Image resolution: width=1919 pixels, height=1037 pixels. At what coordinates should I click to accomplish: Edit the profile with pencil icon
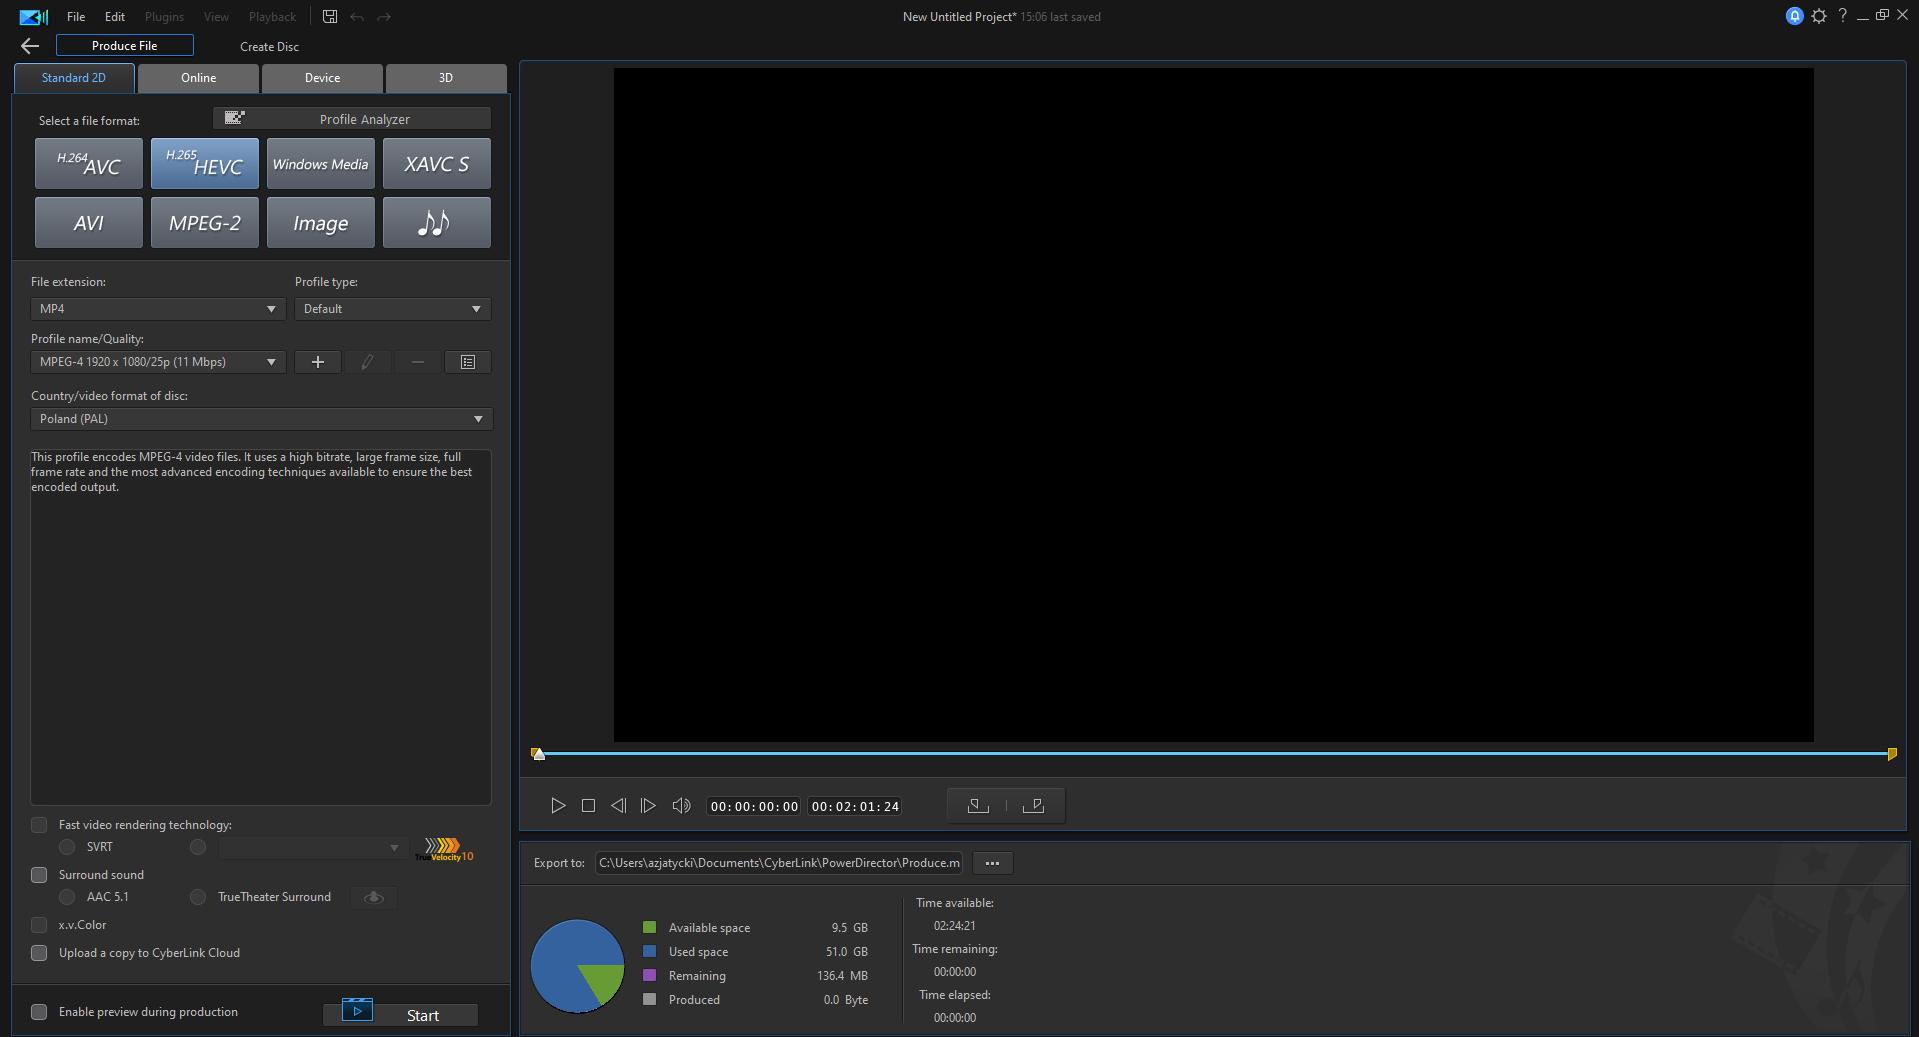368,362
